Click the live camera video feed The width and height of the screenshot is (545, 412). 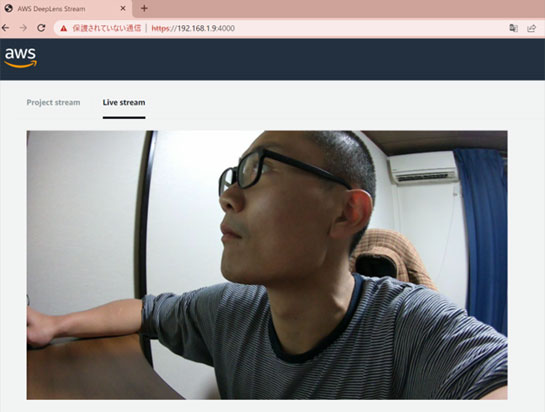tap(267, 265)
